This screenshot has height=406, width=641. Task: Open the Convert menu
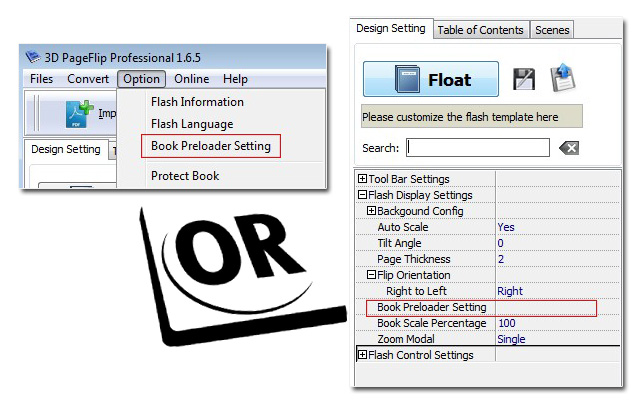(88, 79)
